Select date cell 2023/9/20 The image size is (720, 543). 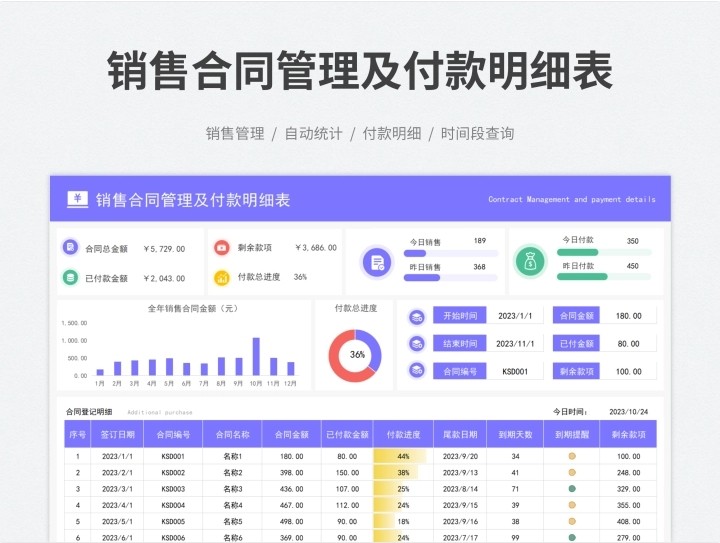tap(460, 456)
